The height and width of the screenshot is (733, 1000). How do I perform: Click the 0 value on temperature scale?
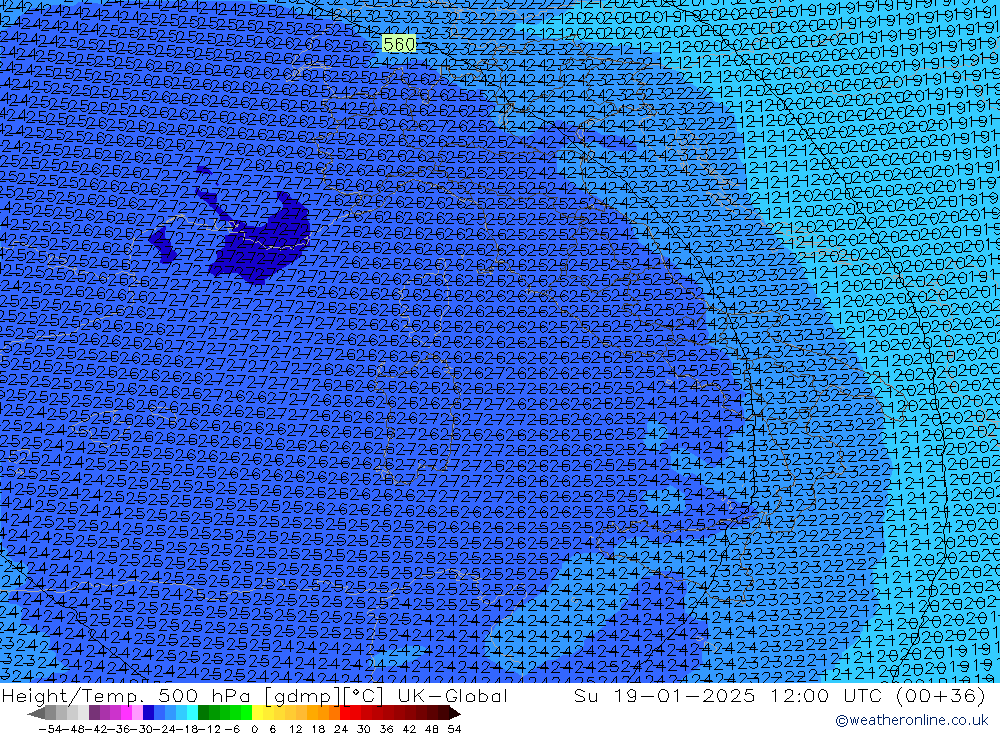click(254, 729)
